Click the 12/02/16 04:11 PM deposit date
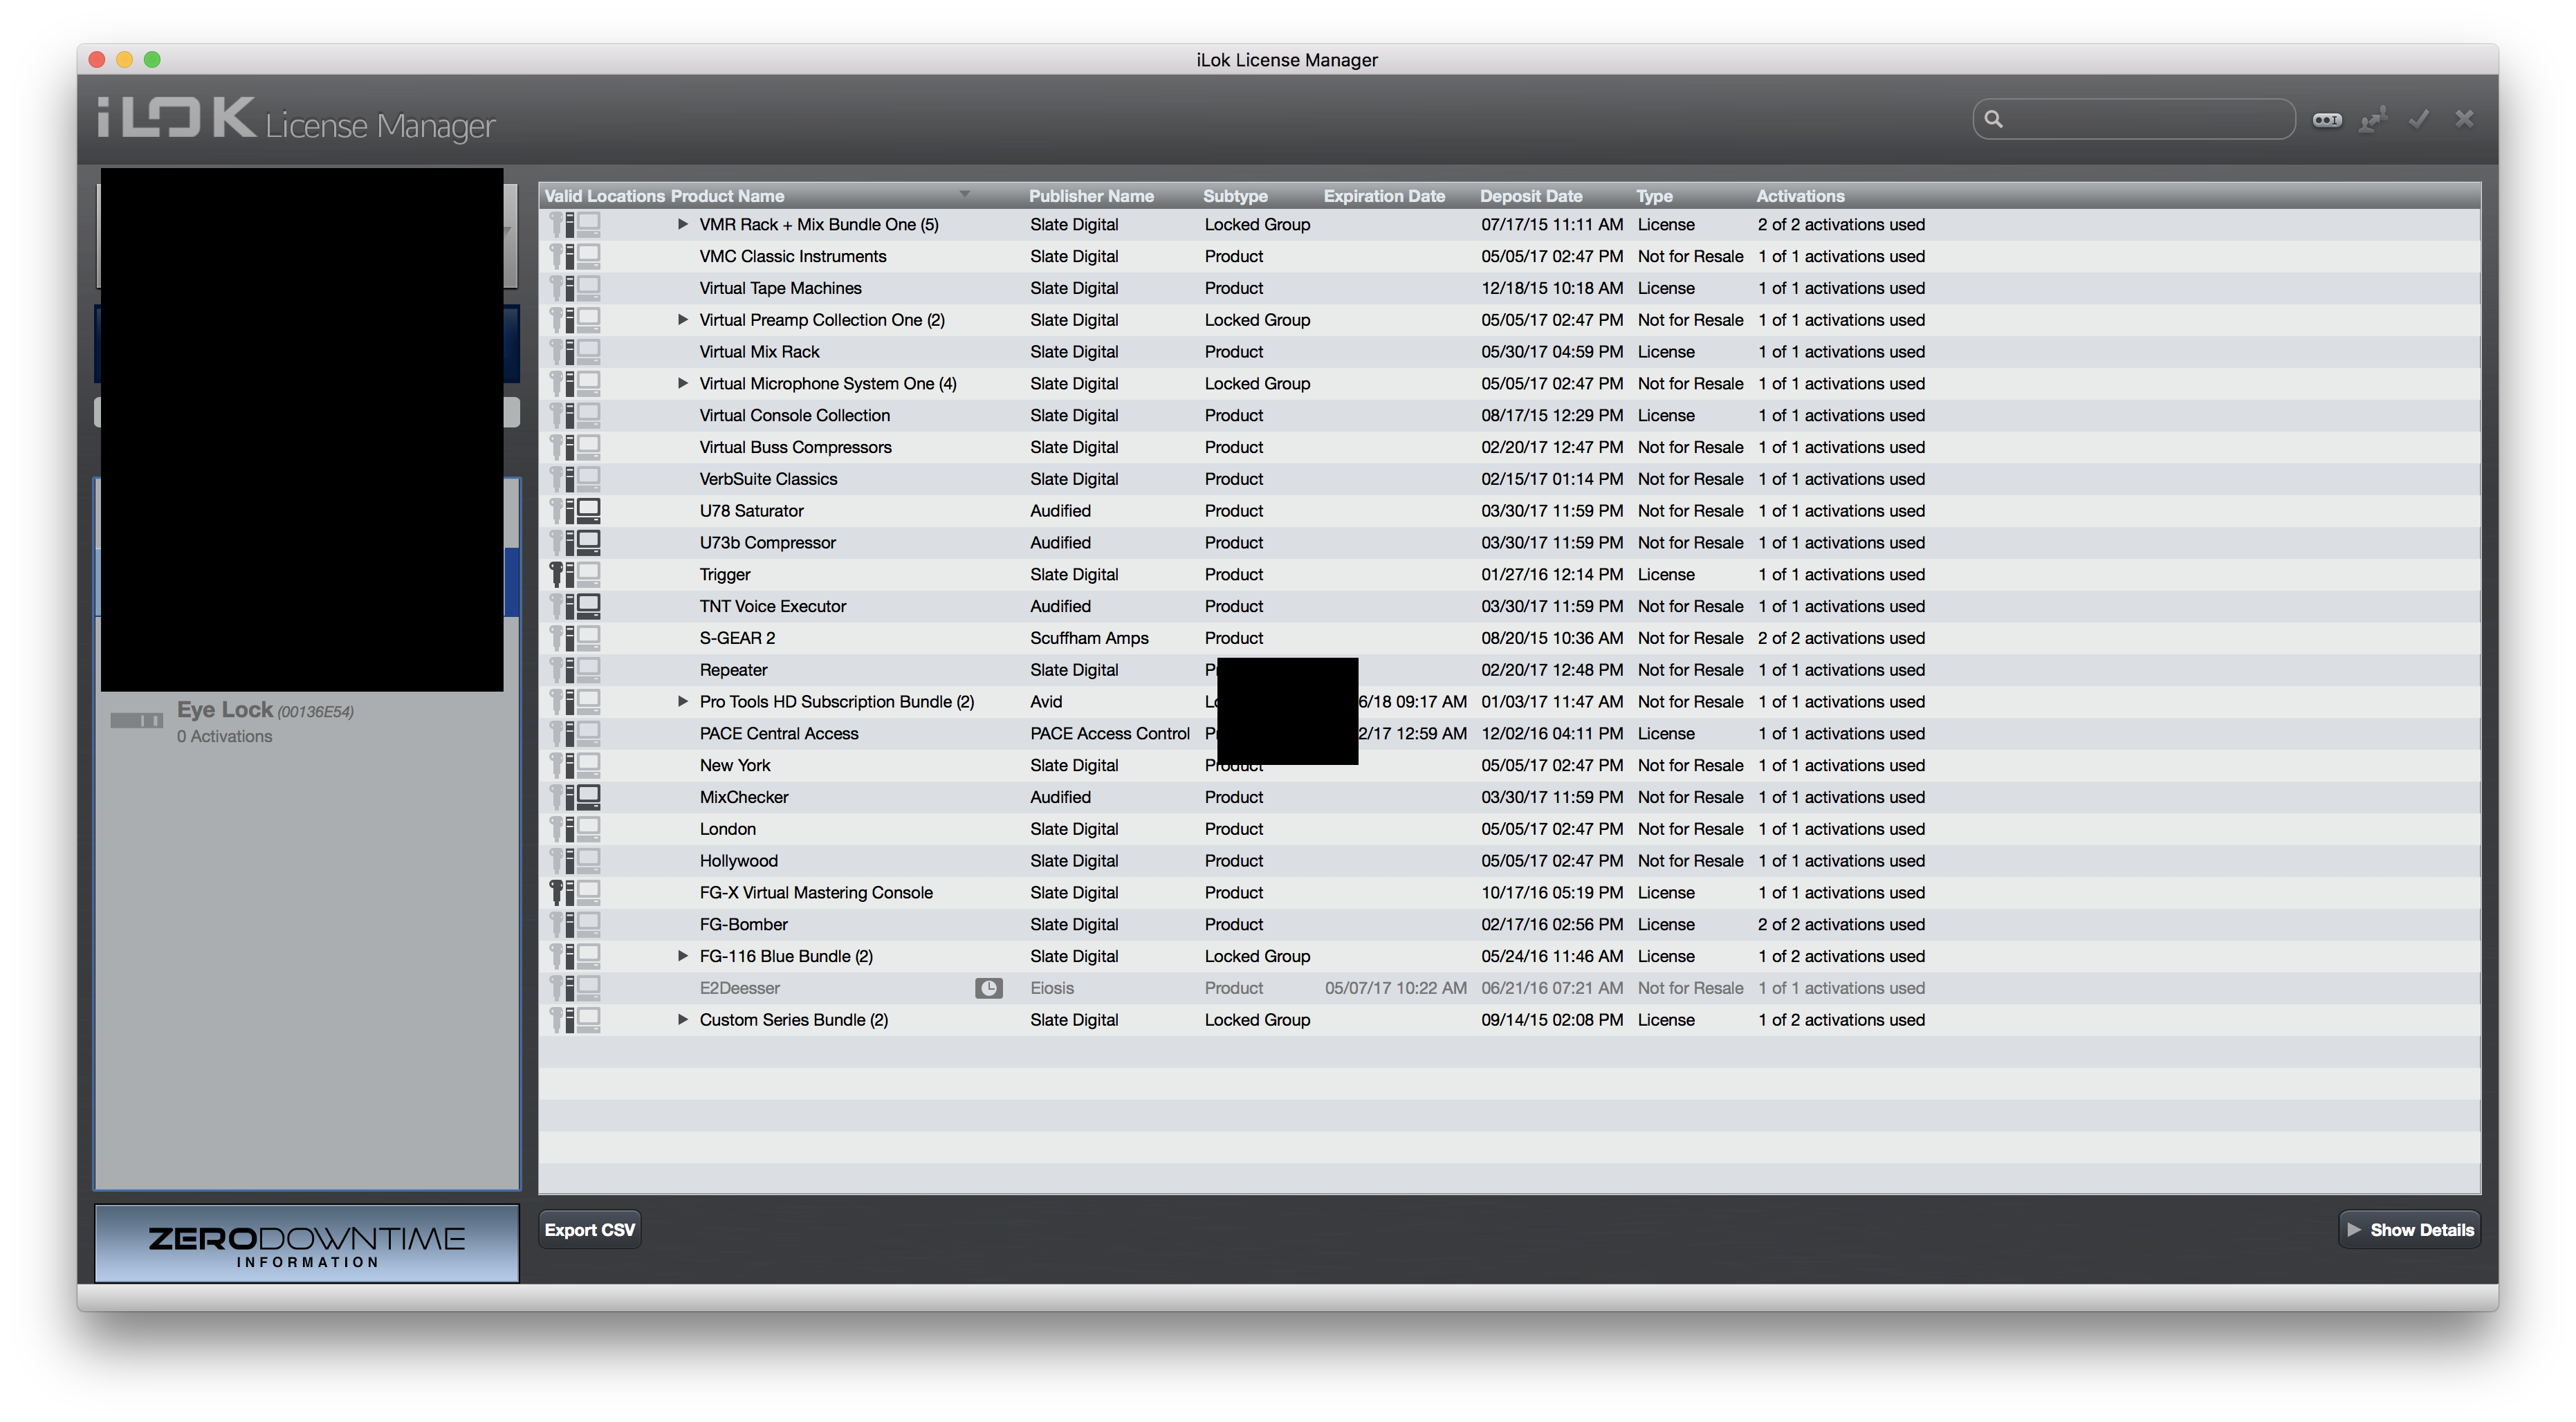This screenshot has width=2576, height=1422. pos(1552,734)
